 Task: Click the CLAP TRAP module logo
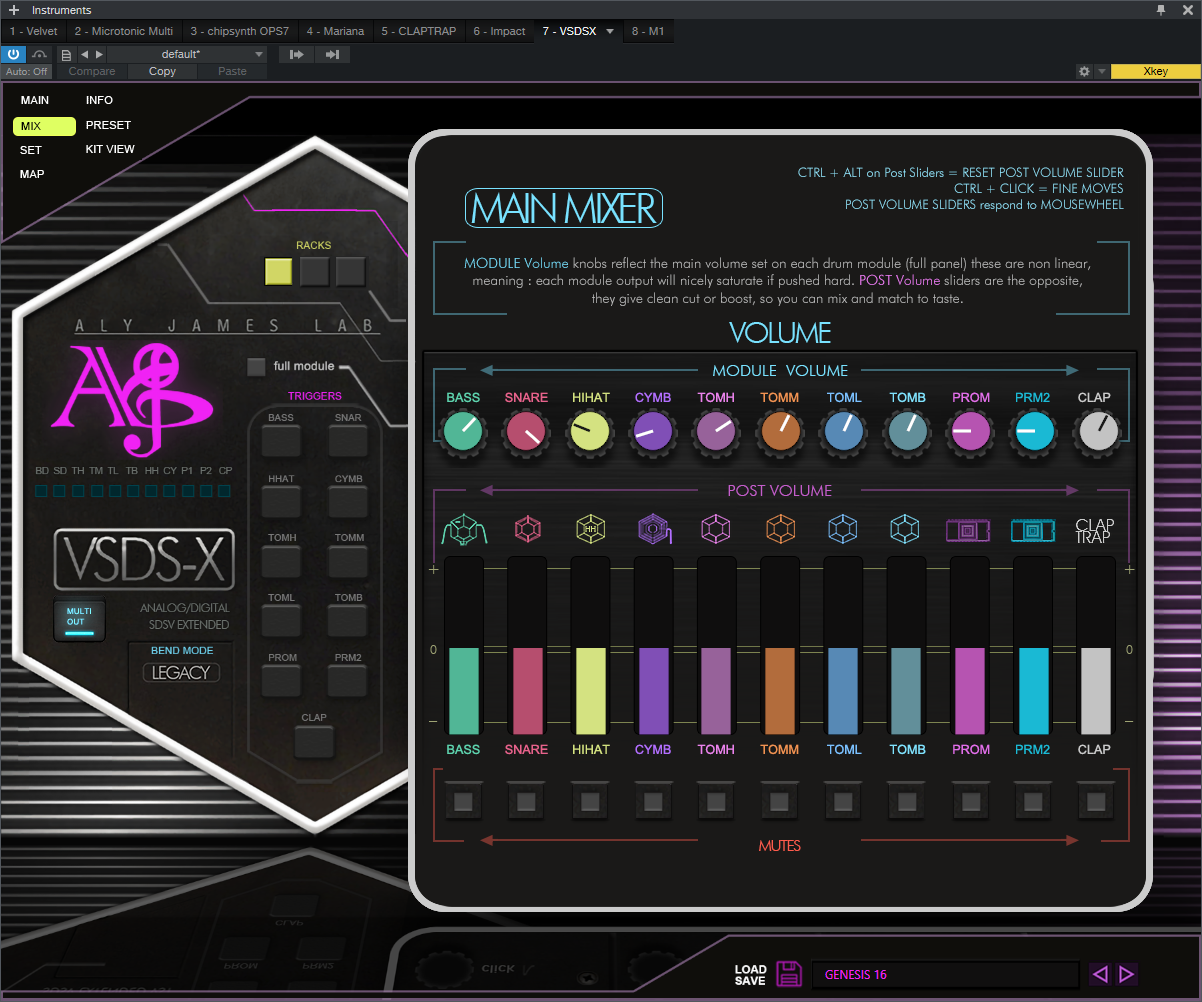point(1094,530)
